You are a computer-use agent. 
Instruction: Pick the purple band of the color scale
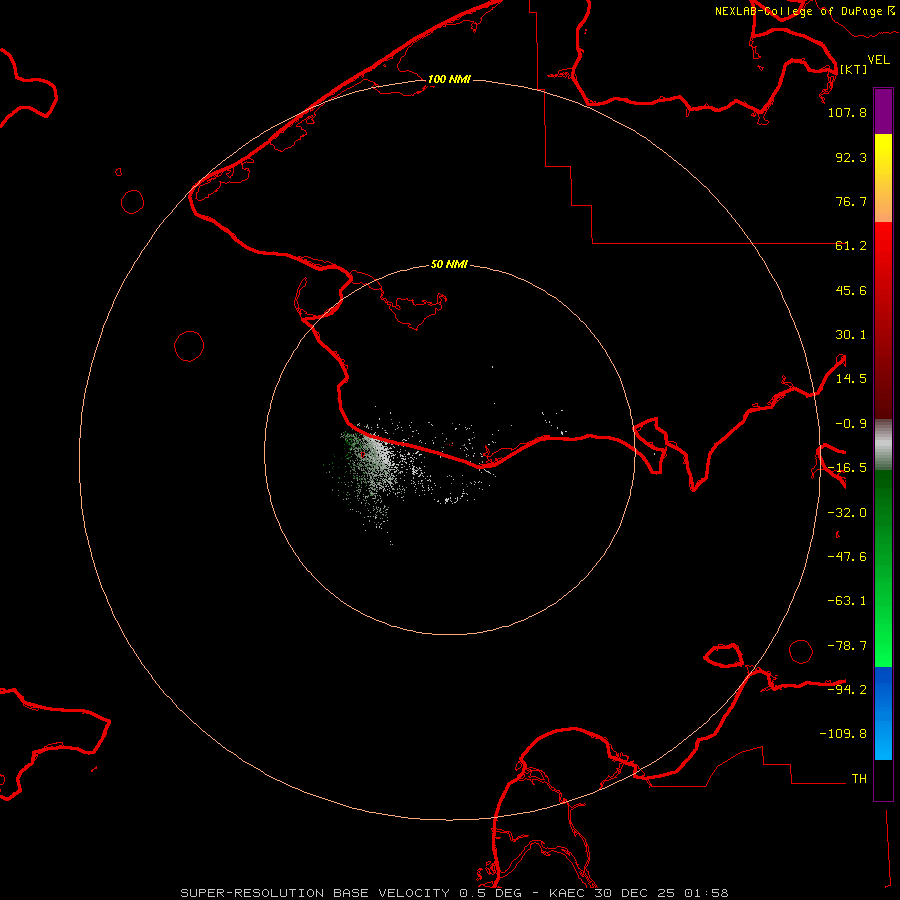click(883, 111)
